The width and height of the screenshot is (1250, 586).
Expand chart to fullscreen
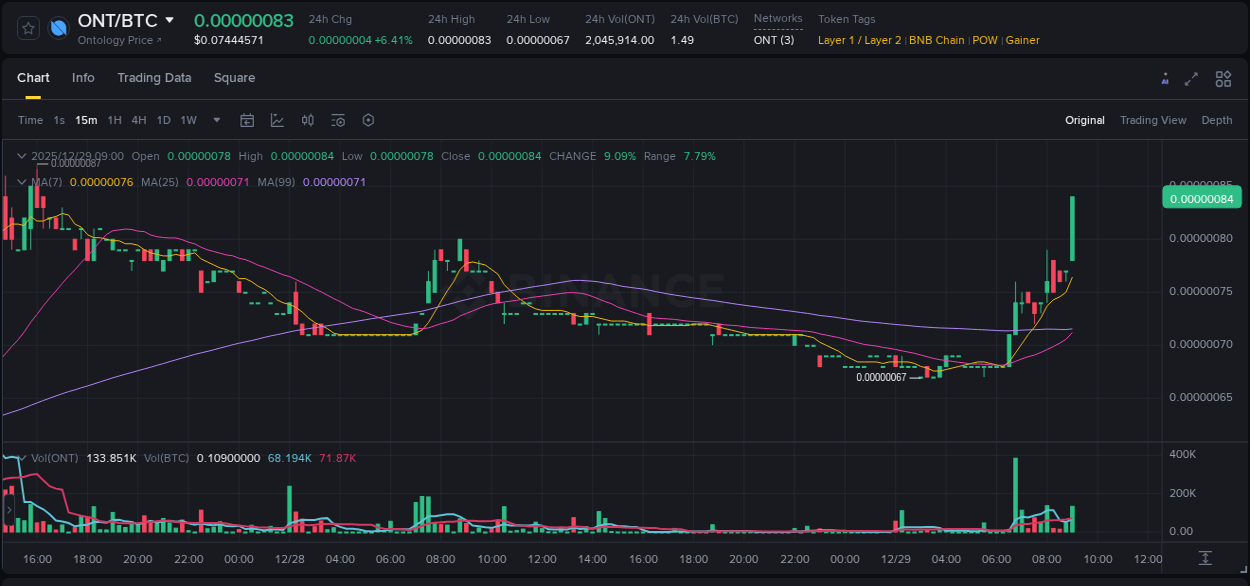[x=1191, y=78]
